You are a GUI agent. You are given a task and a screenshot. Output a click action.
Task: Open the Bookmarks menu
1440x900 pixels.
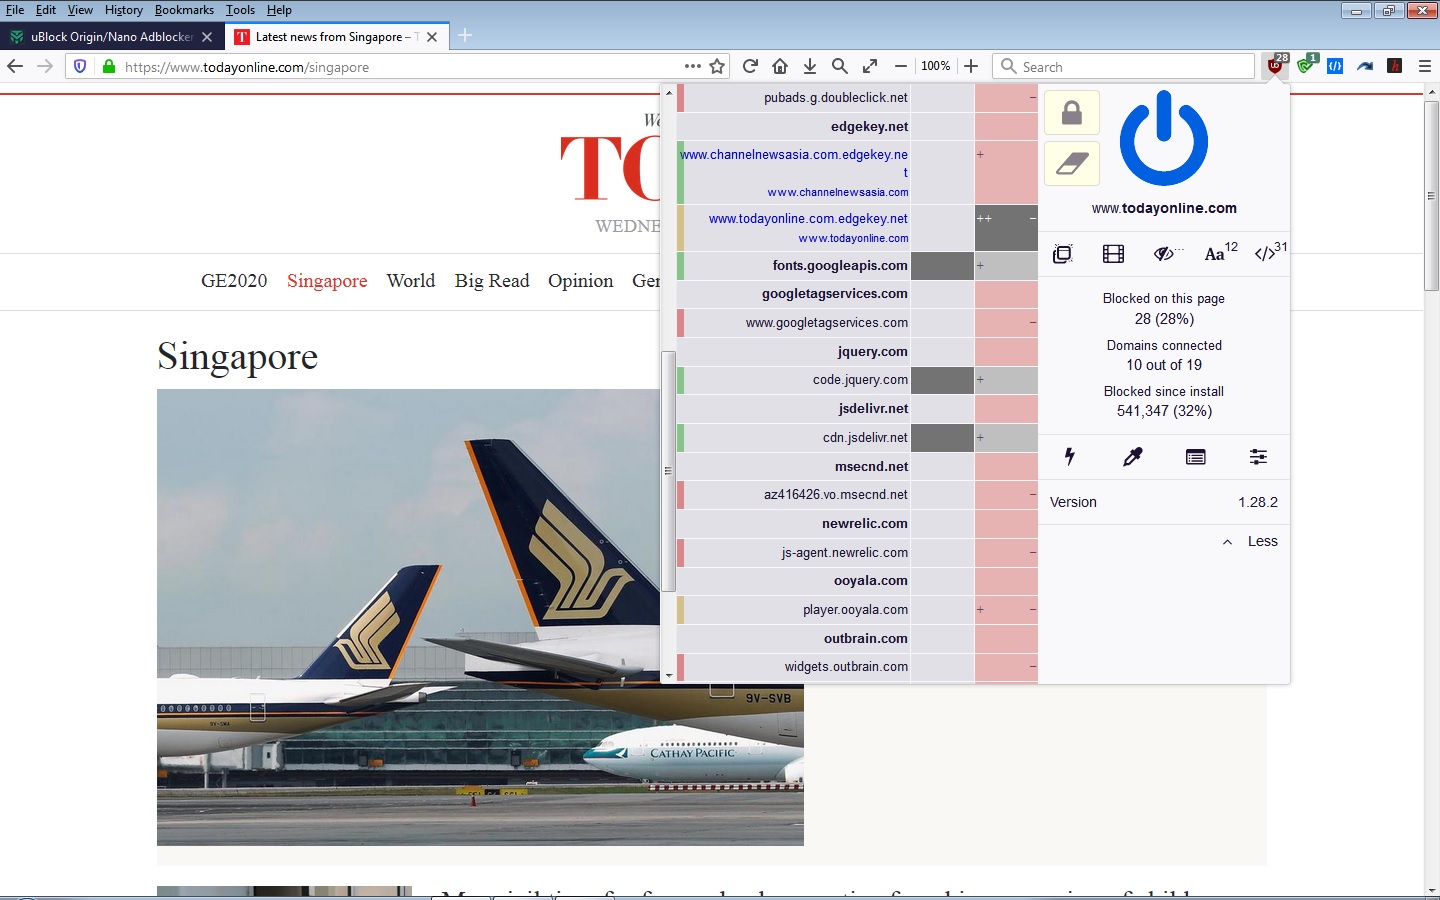184,10
